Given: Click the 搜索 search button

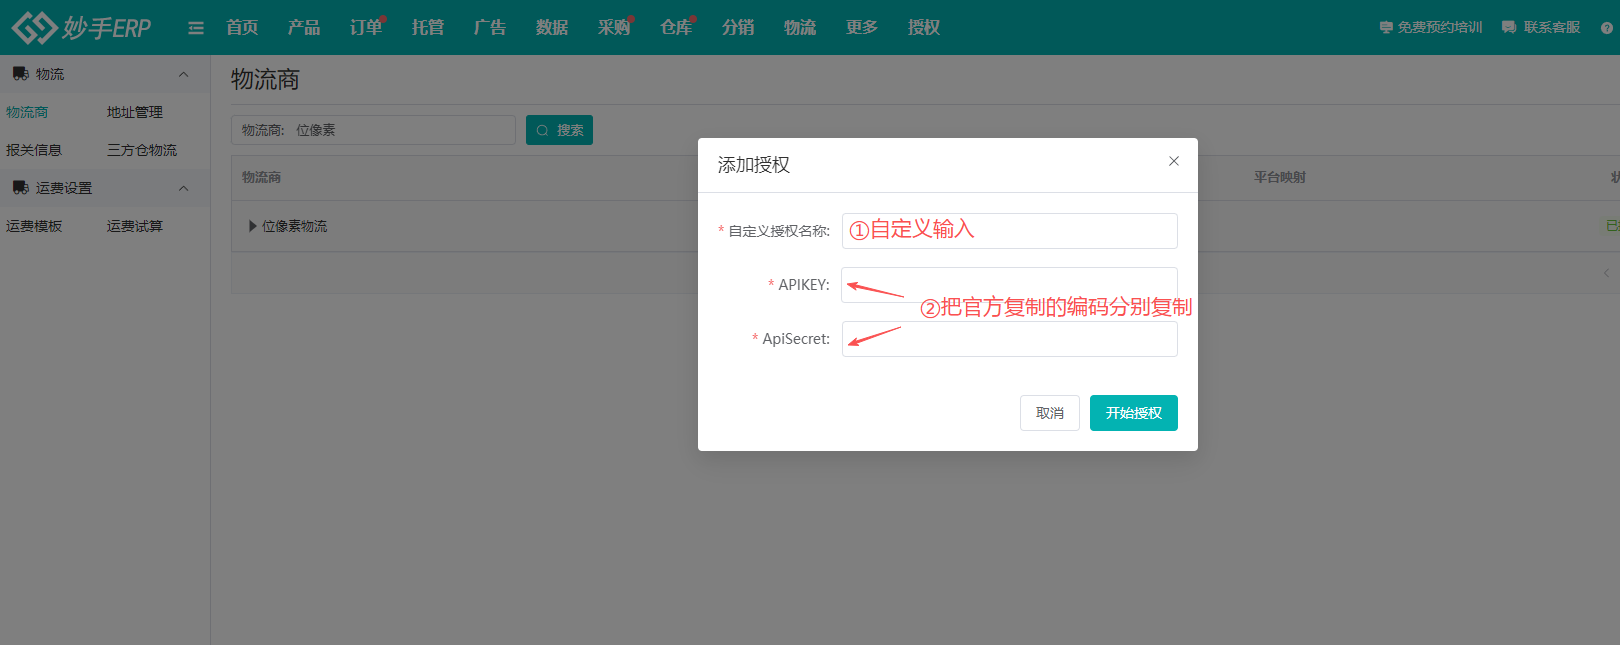Looking at the screenshot, I should click(x=559, y=130).
